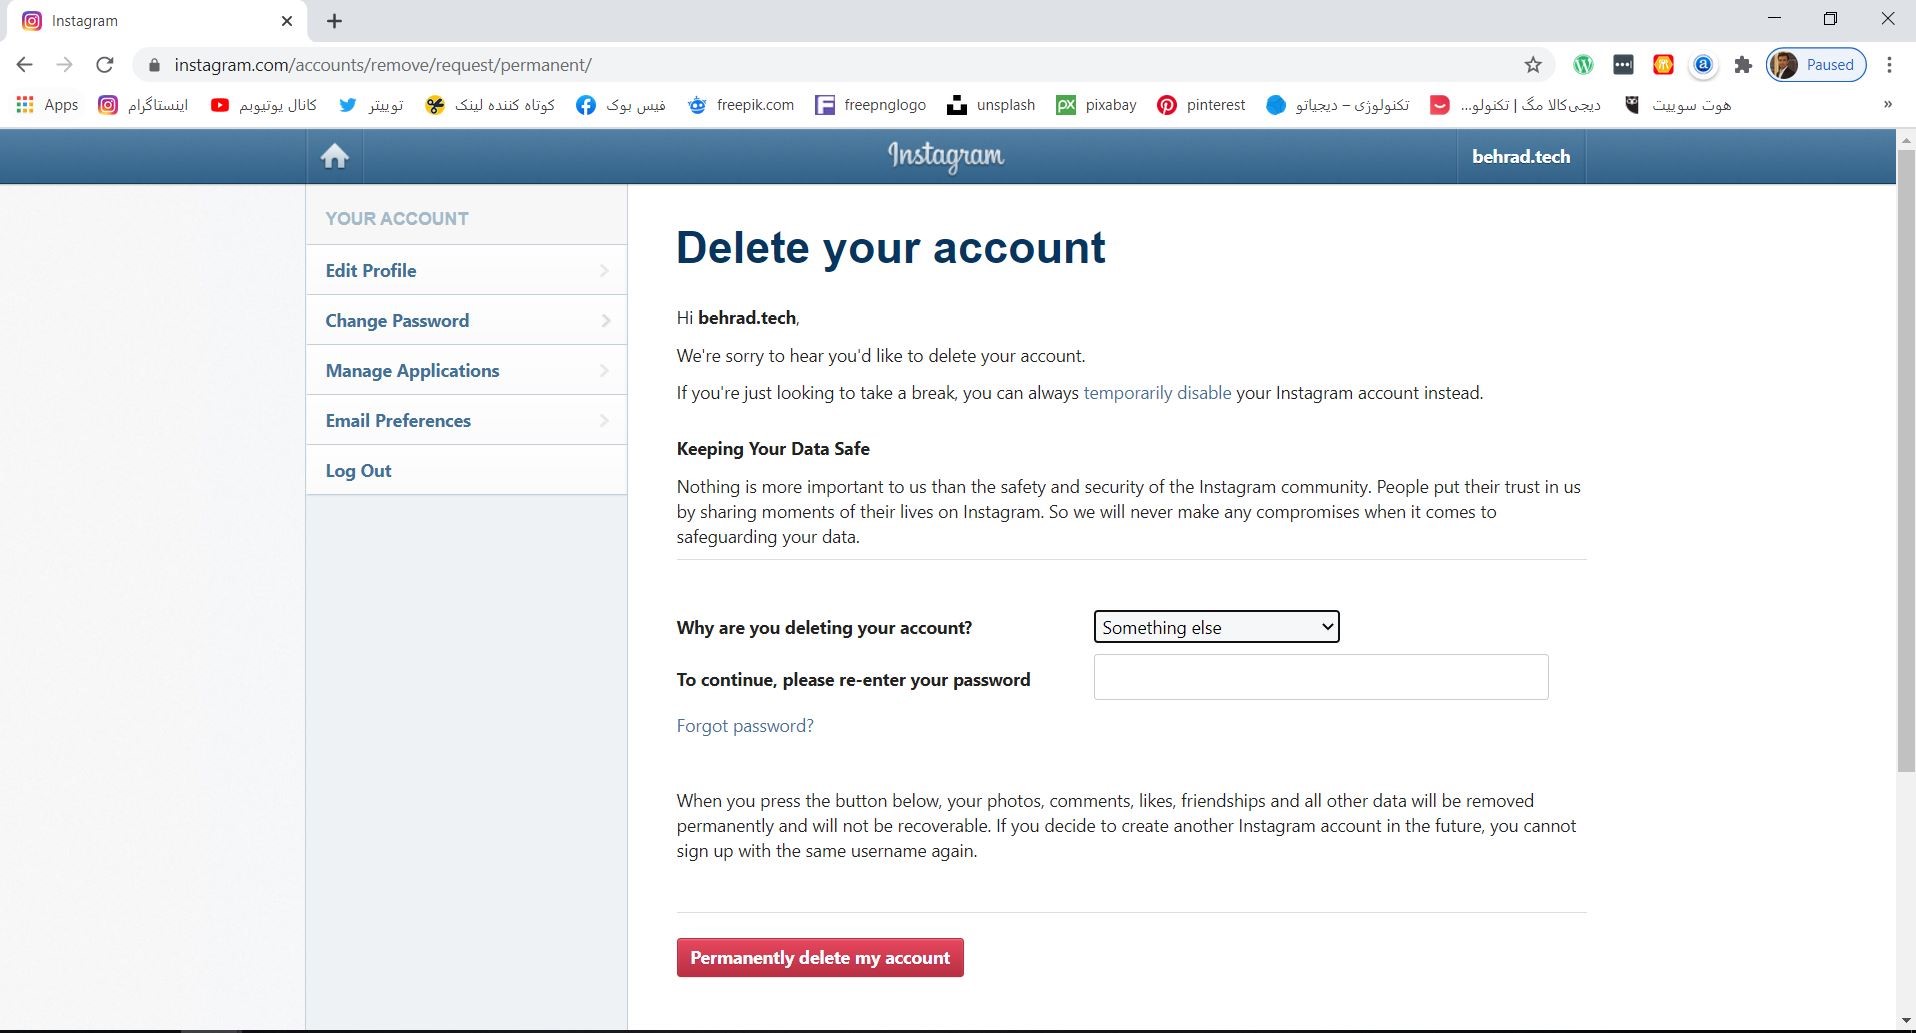Open the deletion reason dropdown
This screenshot has width=1916, height=1033.
point(1216,627)
